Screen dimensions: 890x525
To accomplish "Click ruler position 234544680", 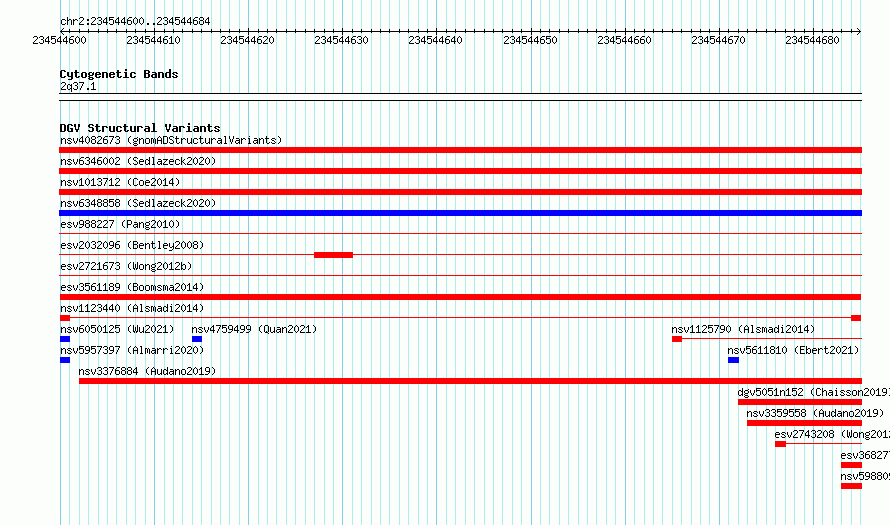I will pos(813,40).
